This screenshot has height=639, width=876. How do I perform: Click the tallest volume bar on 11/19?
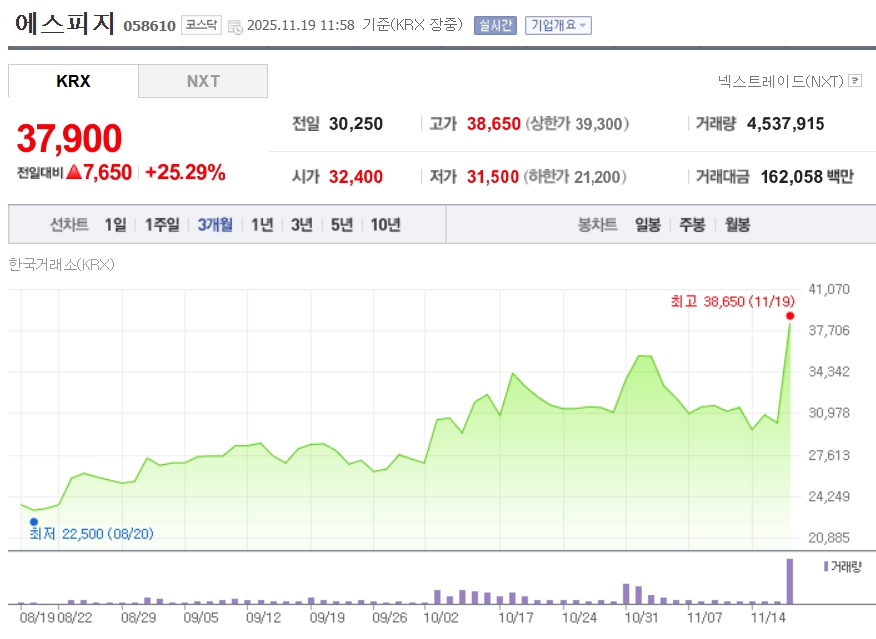pyautogui.click(x=790, y=581)
